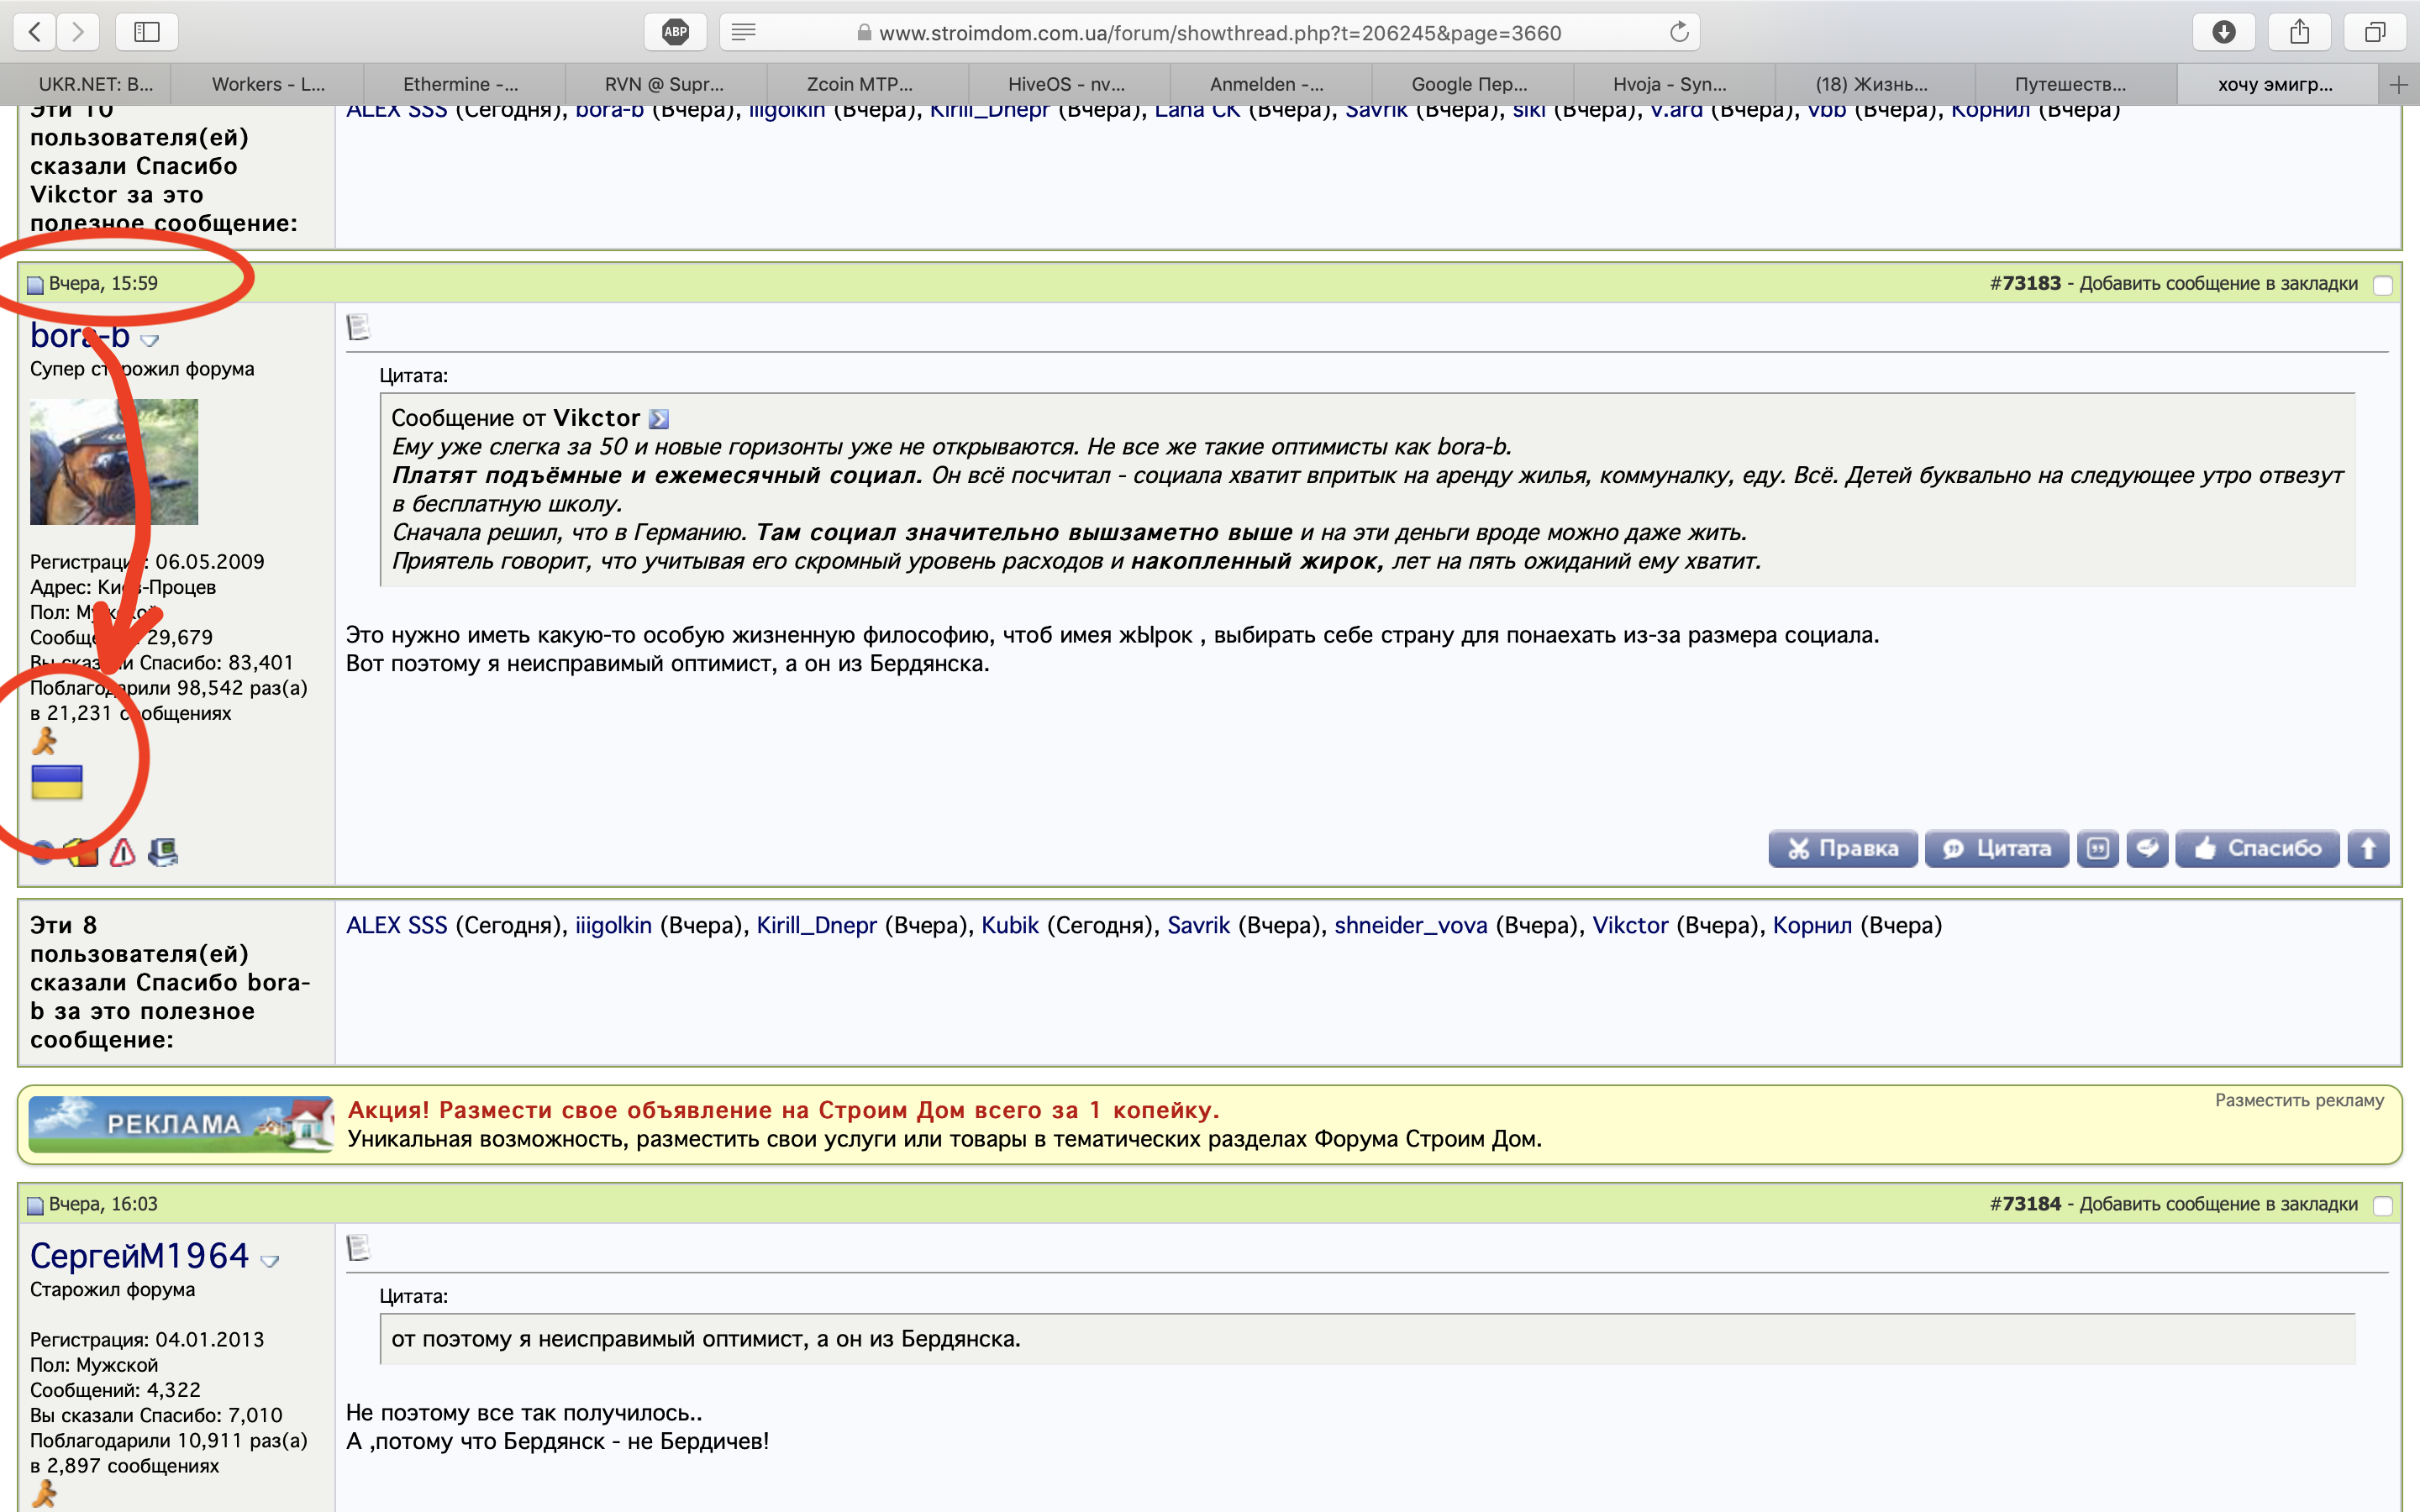Click the multi-quote icon button on post #73183
The image size is (2420, 1512).
(2097, 849)
